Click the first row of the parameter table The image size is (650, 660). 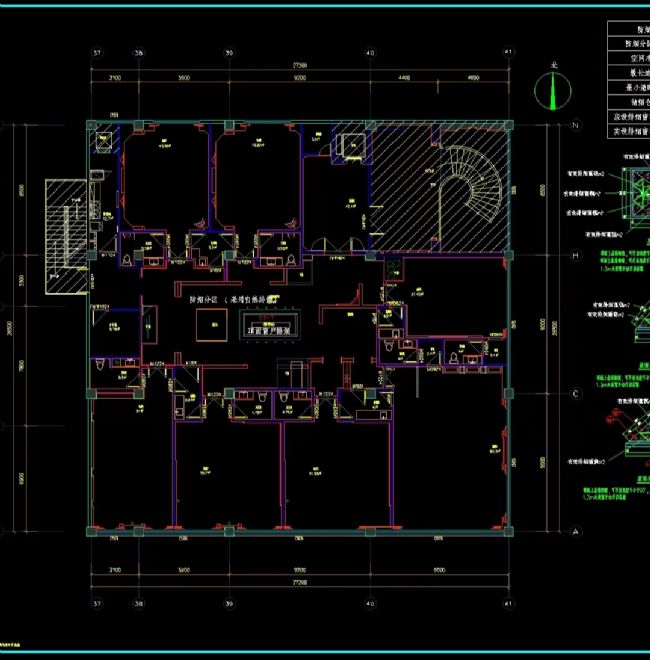628,31
